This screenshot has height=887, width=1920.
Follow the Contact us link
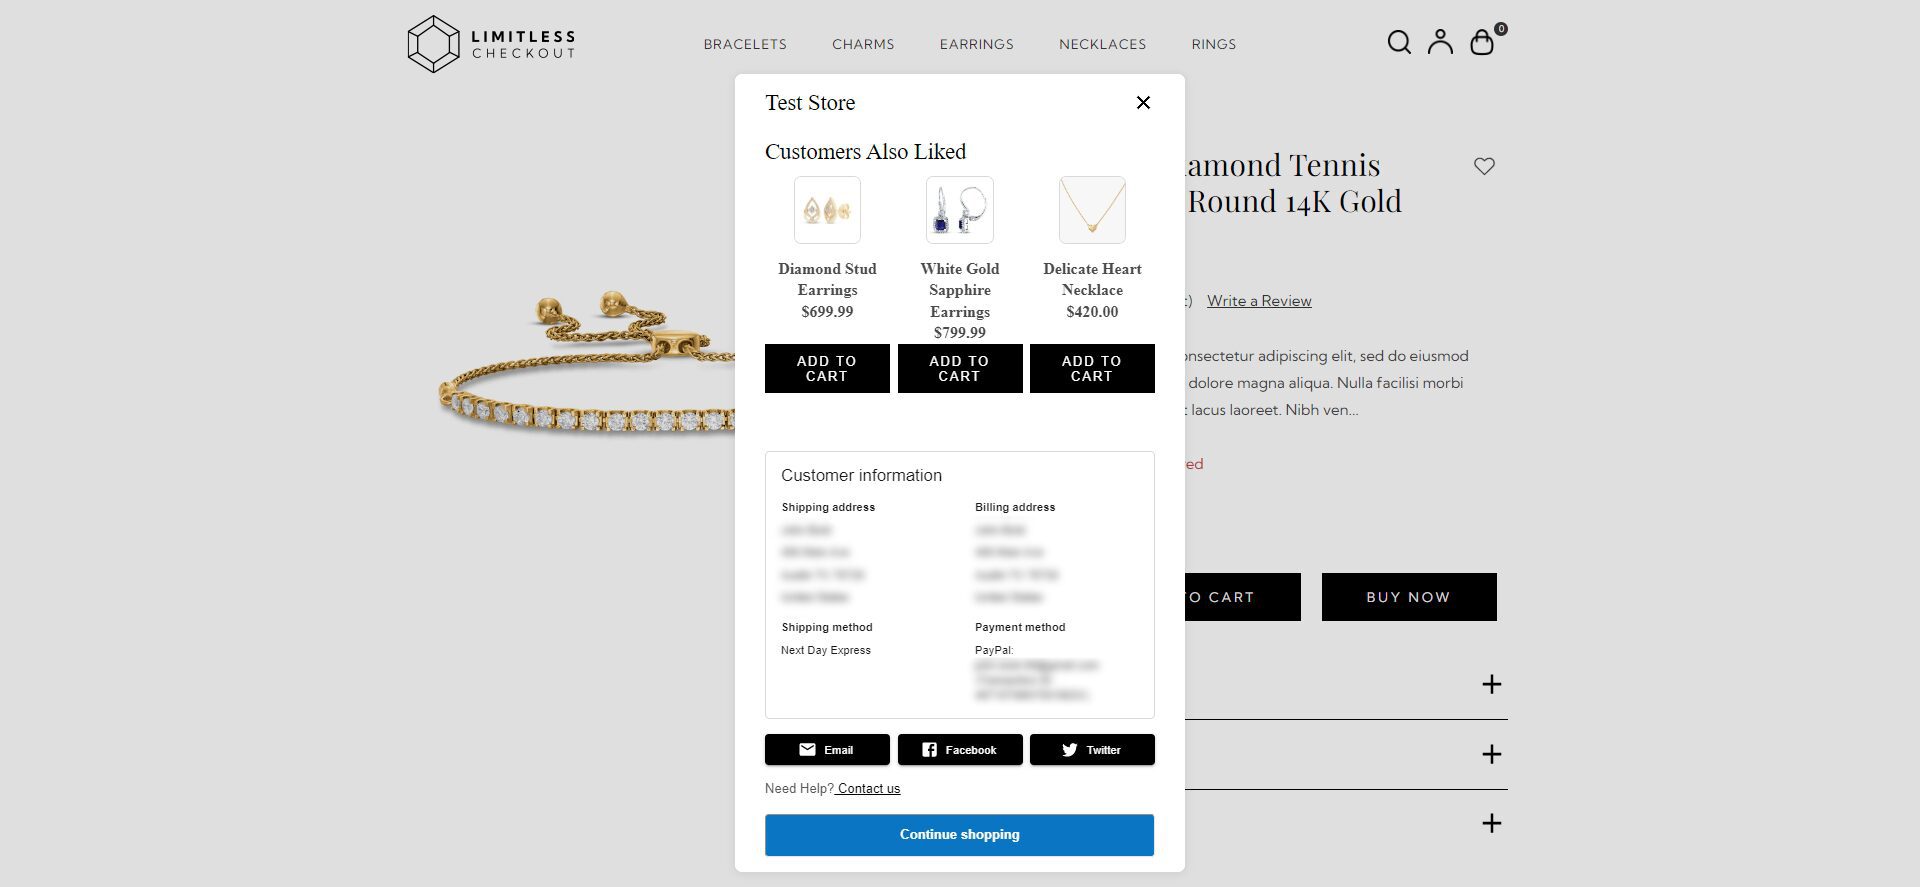coord(868,789)
